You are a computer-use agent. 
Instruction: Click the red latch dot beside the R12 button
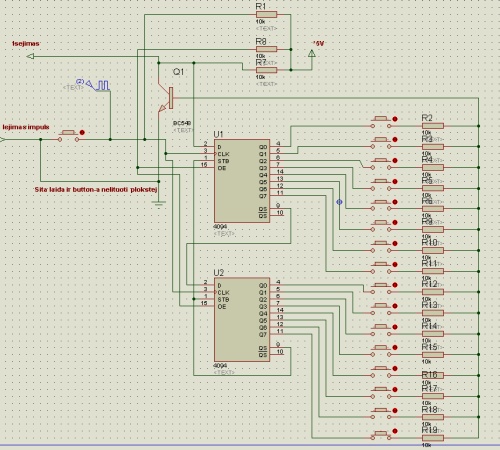click(x=395, y=285)
